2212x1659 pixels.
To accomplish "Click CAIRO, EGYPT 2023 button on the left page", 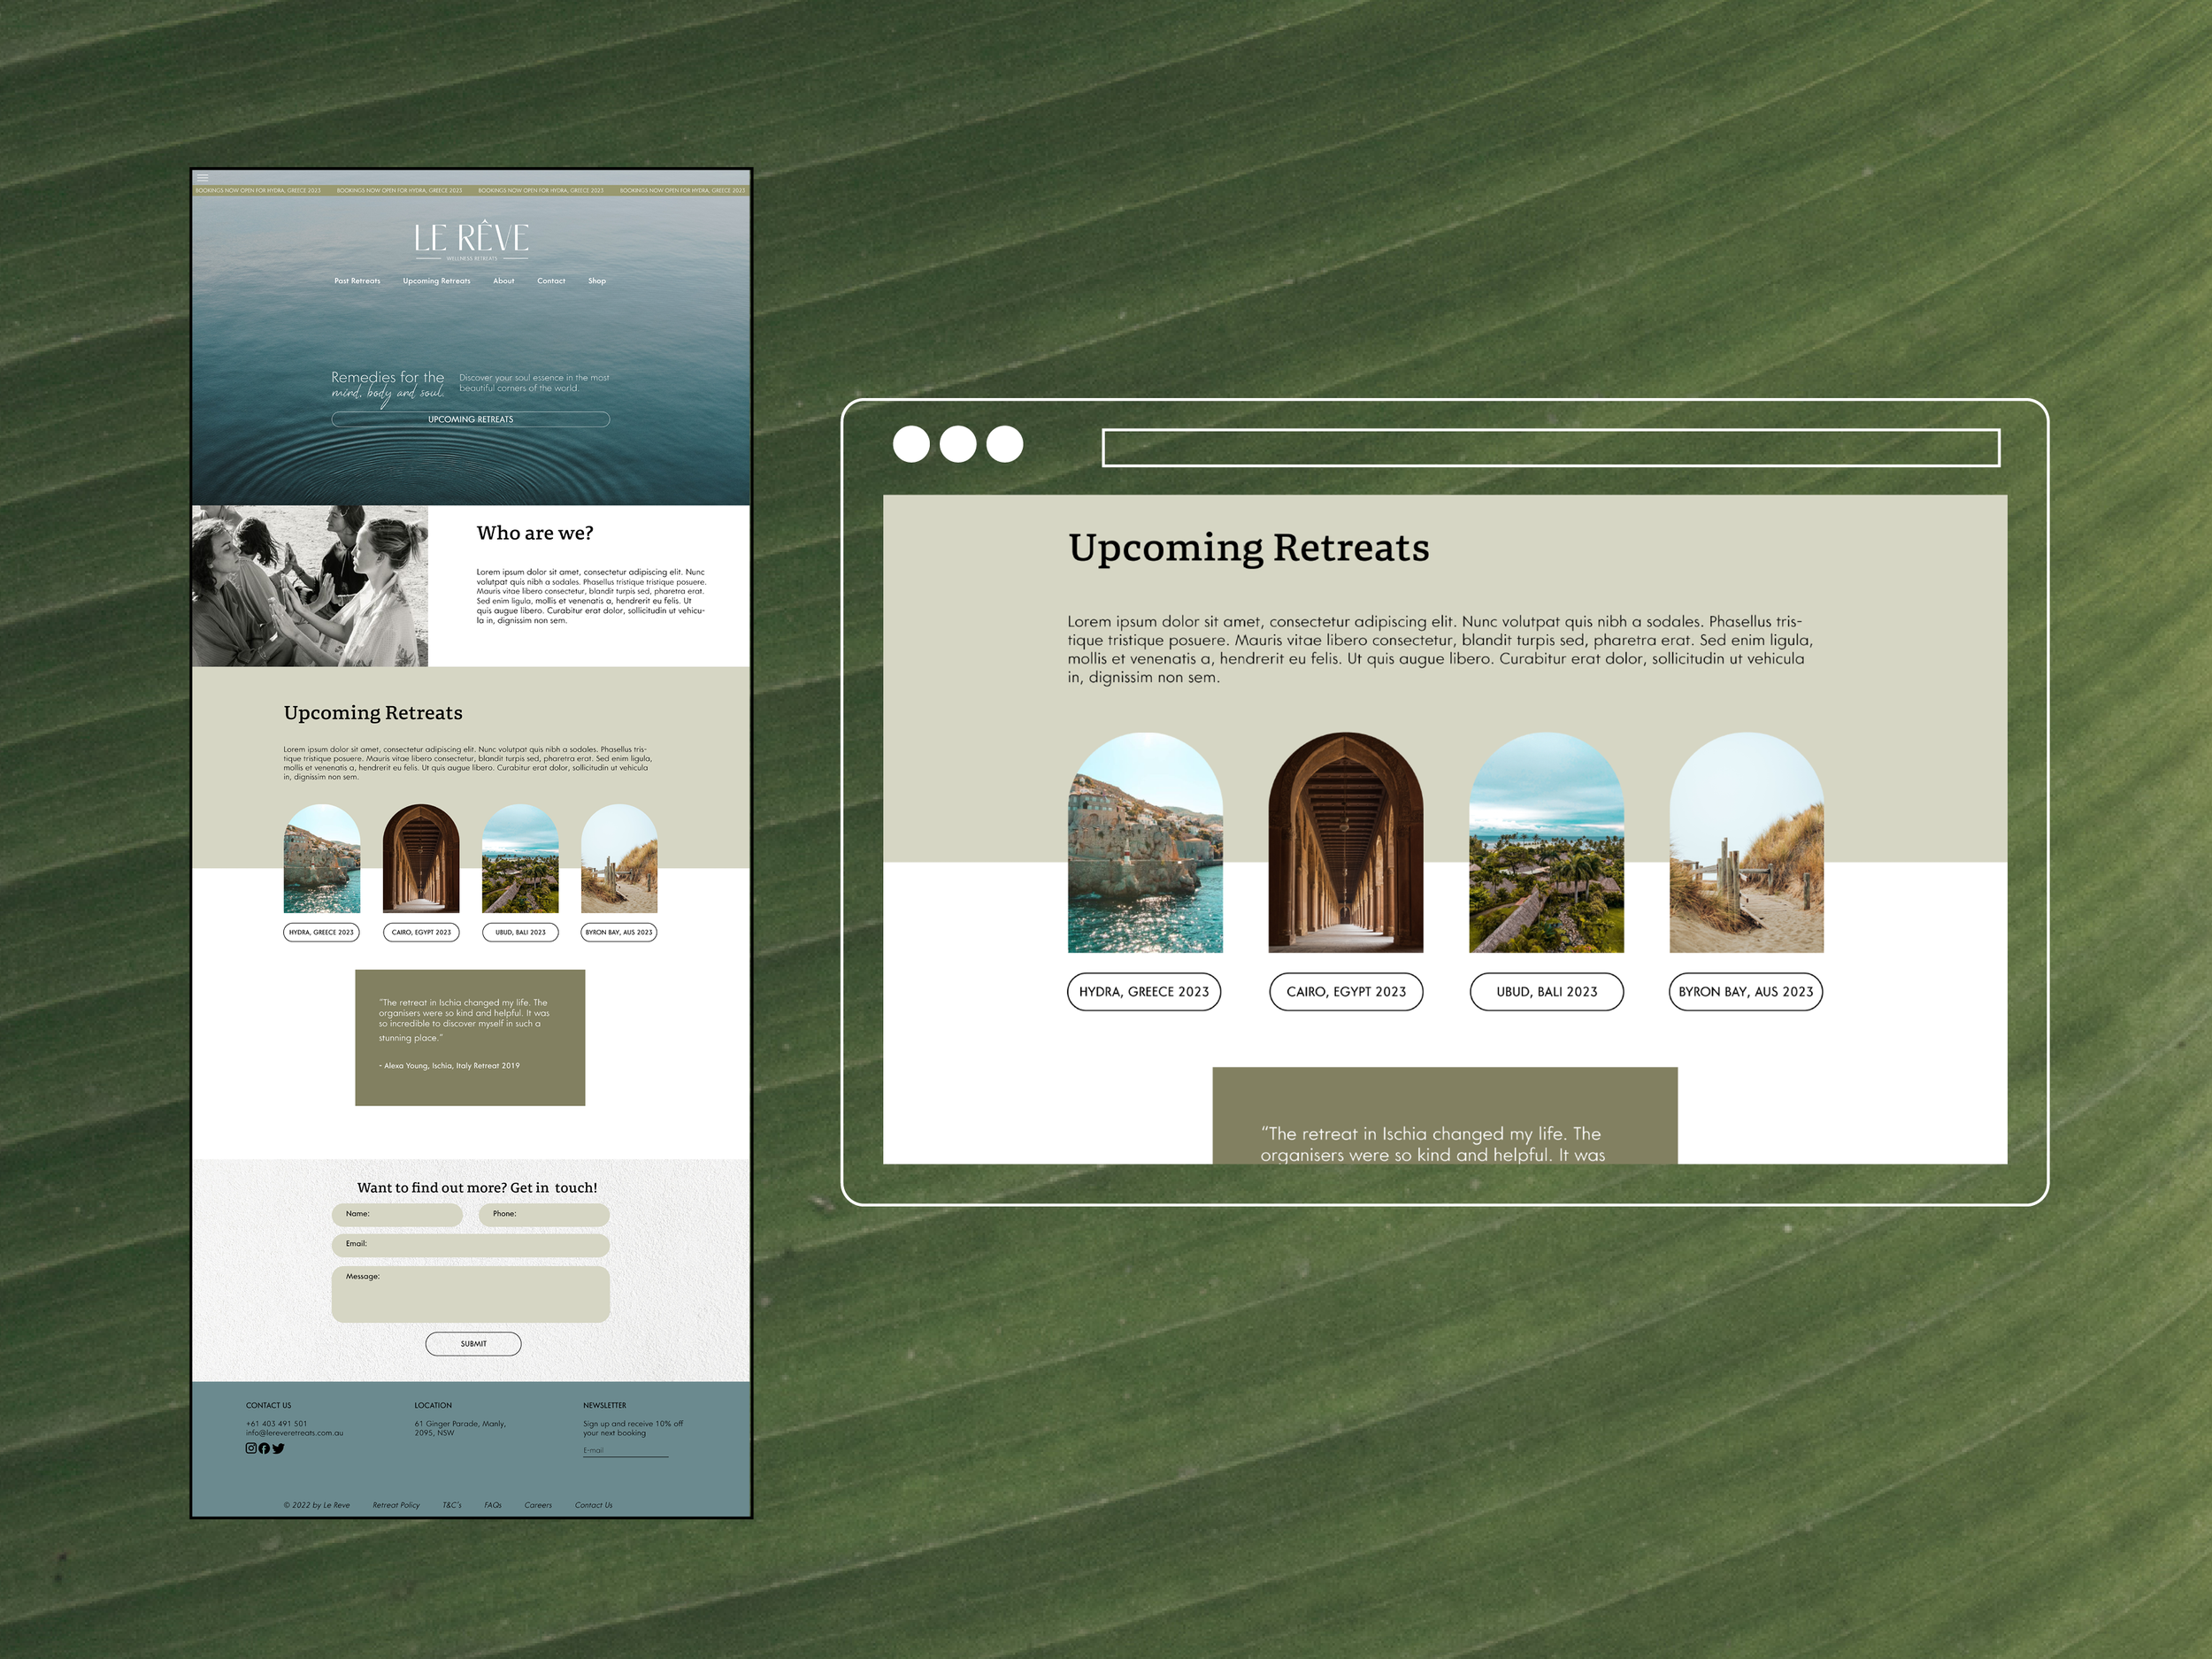I will click(x=421, y=932).
